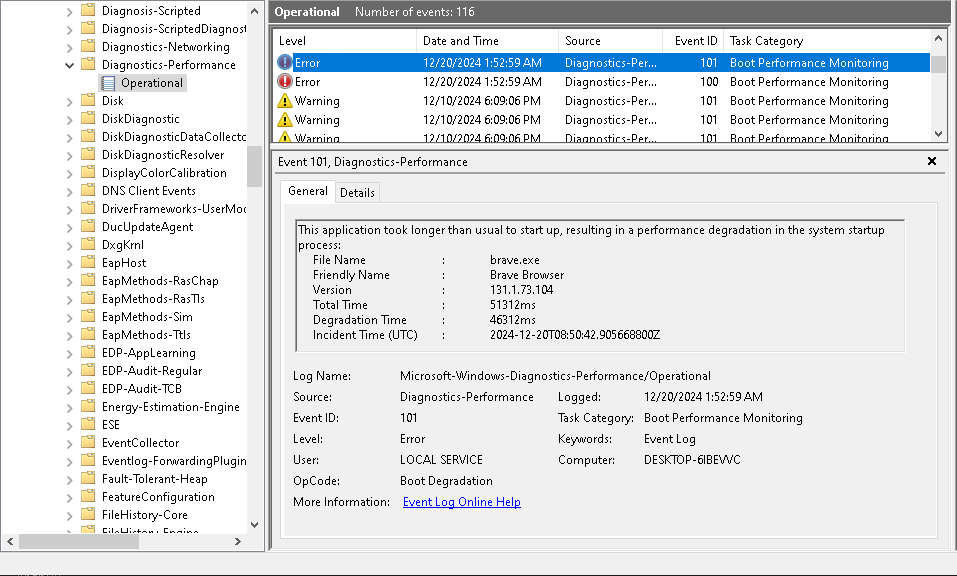The width and height of the screenshot is (957, 576).
Task: Click the LOCAL SERVICE user value
Action: [x=441, y=459]
